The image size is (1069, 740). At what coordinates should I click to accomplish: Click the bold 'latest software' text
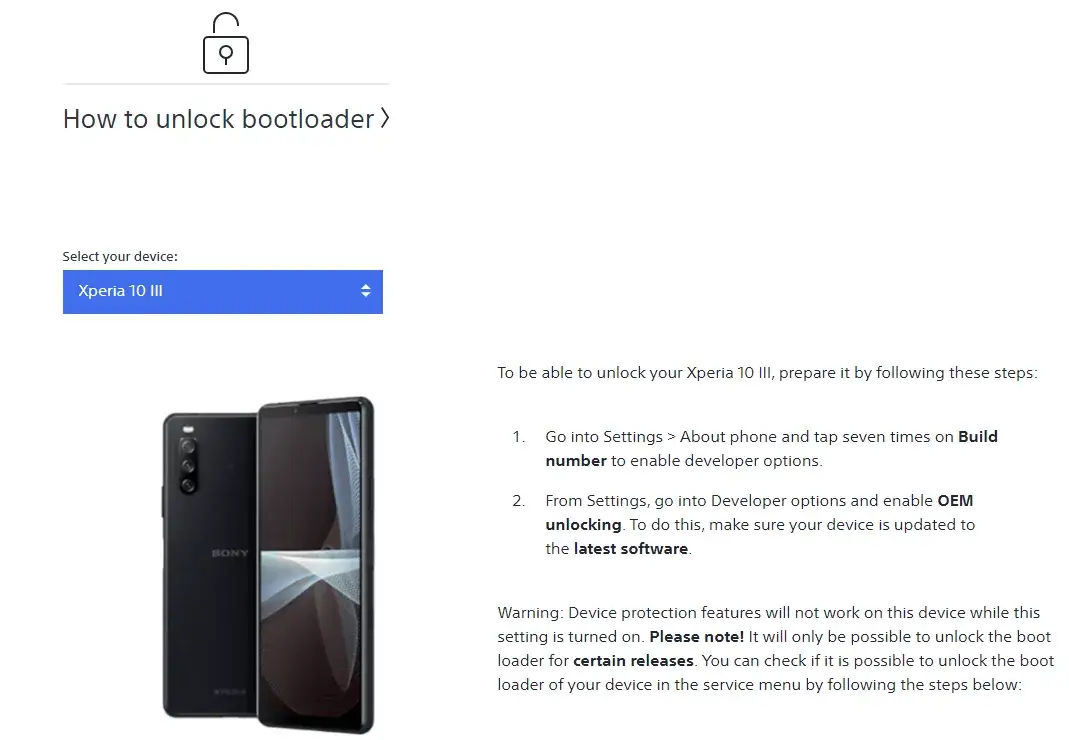pos(632,548)
